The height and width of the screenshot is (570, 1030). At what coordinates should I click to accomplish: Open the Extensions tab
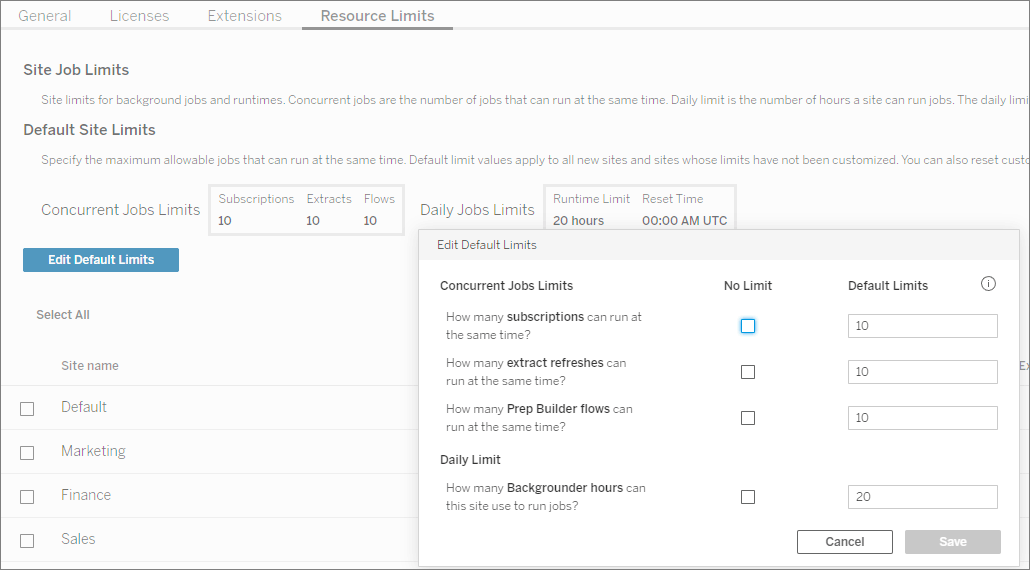coord(244,16)
